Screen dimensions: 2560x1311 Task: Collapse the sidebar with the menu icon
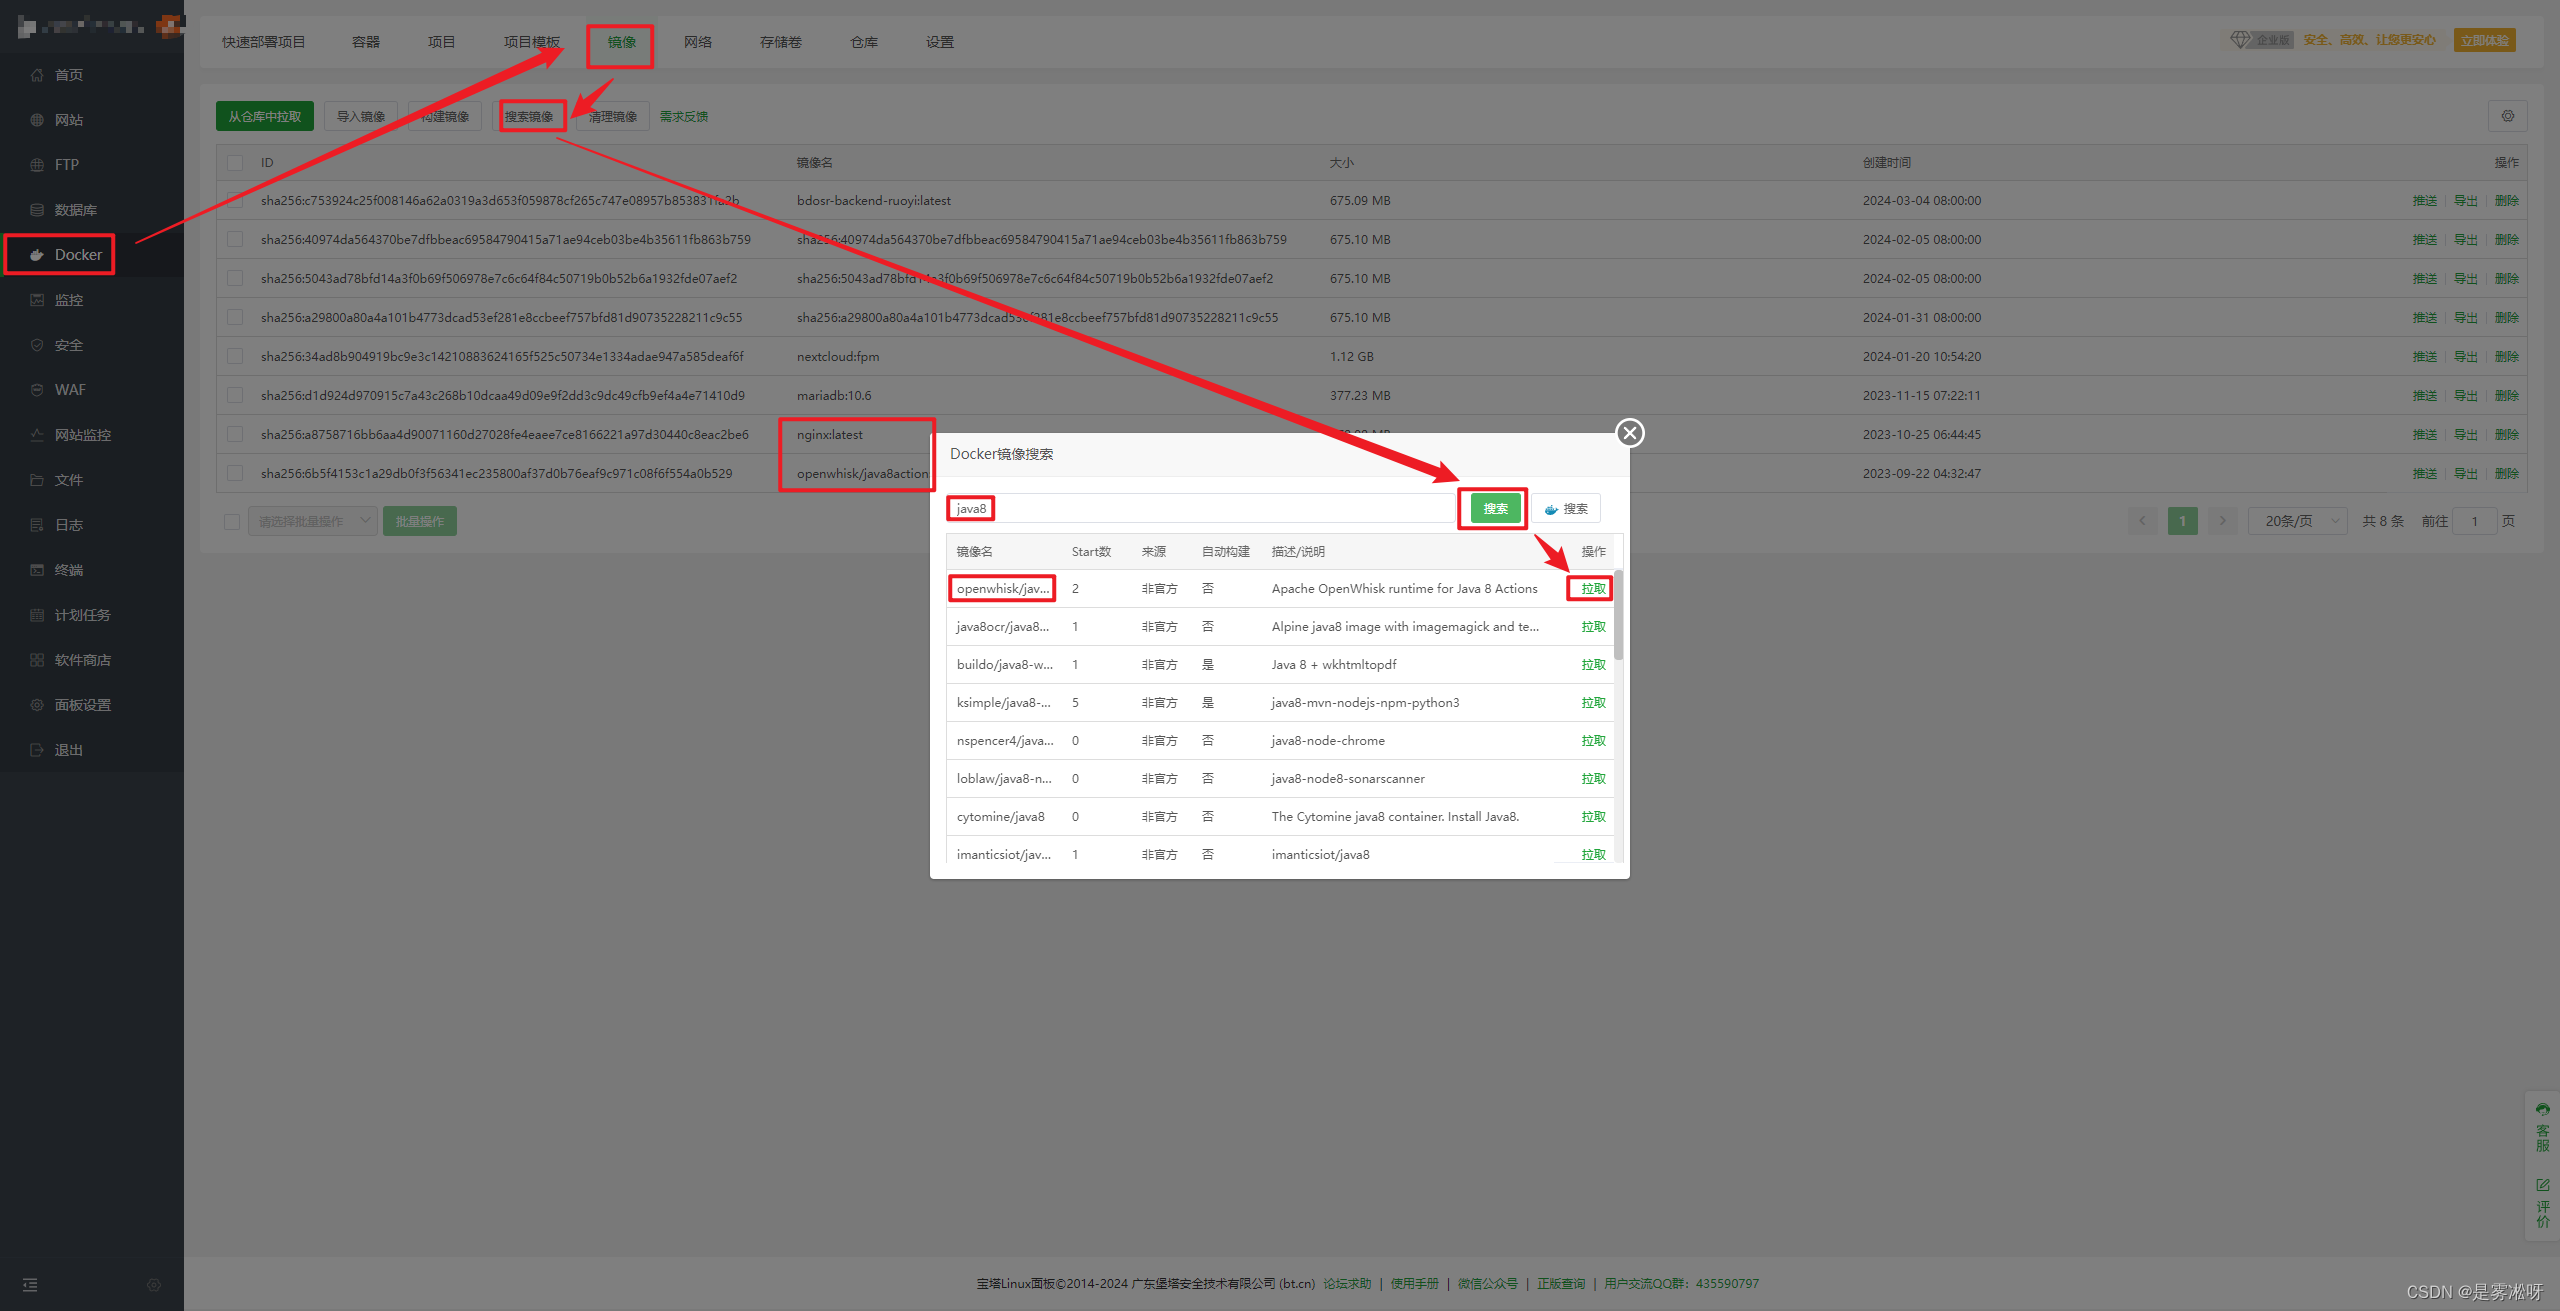(30, 1285)
